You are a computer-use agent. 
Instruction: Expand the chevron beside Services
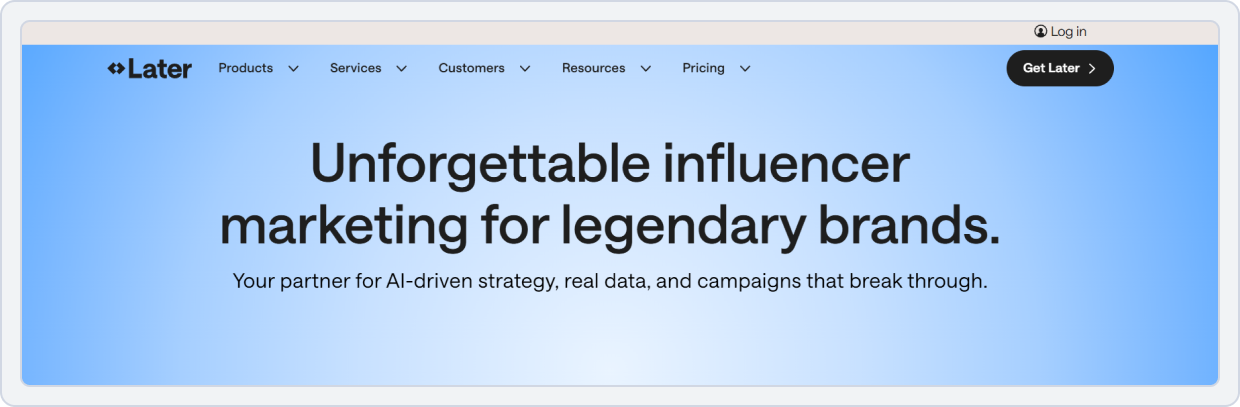tap(401, 69)
